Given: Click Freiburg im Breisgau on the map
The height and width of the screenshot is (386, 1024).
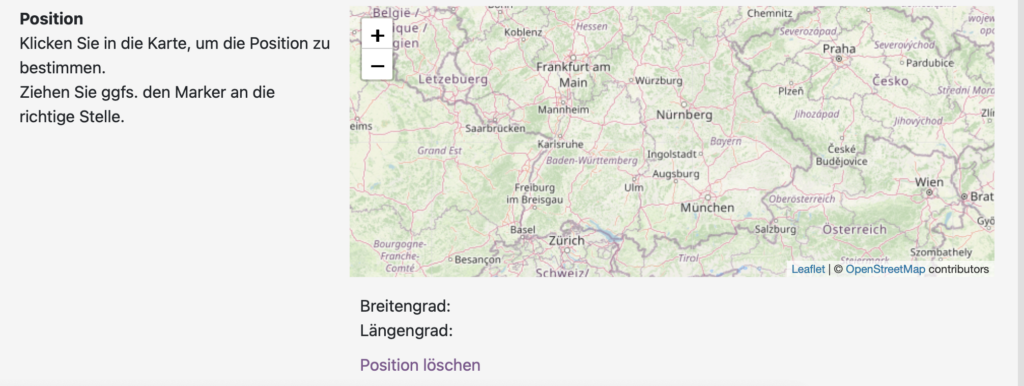Looking at the screenshot, I should [534, 193].
